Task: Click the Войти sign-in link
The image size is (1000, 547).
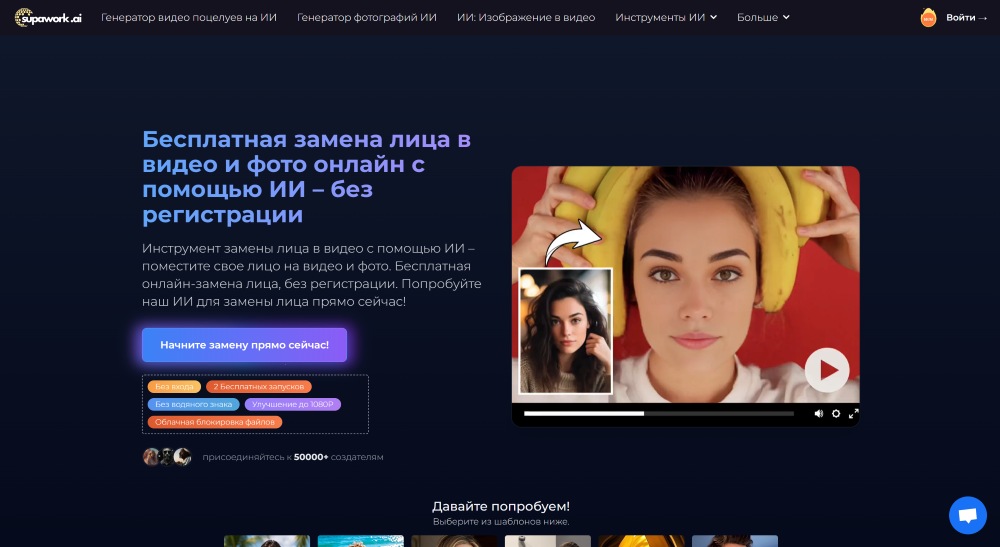Action: click(966, 18)
